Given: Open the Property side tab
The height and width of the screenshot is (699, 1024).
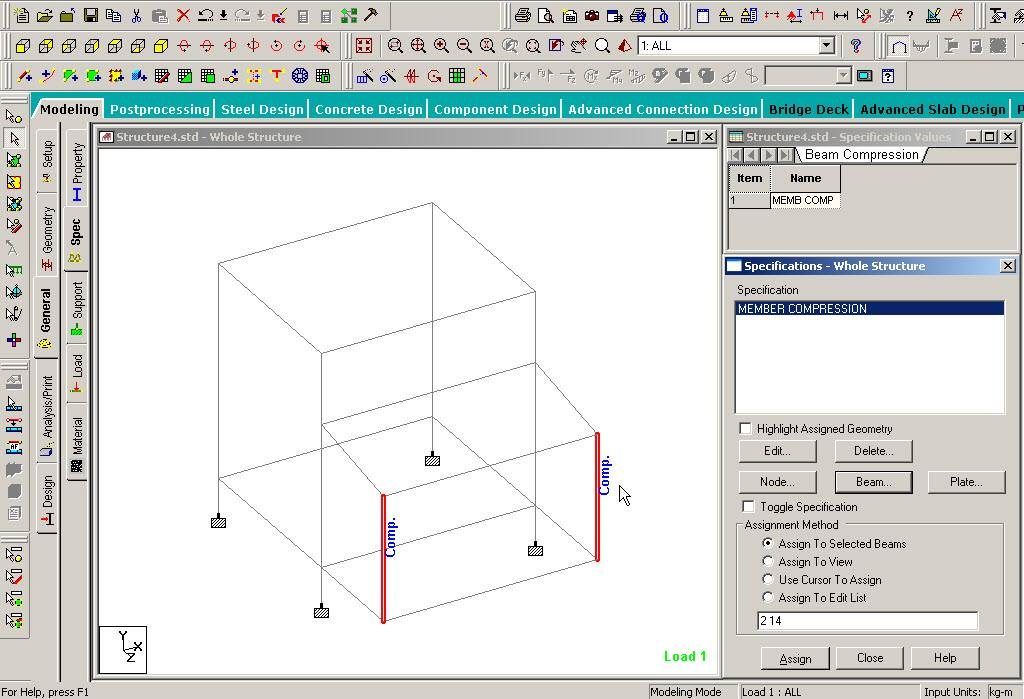Looking at the screenshot, I should click(77, 171).
